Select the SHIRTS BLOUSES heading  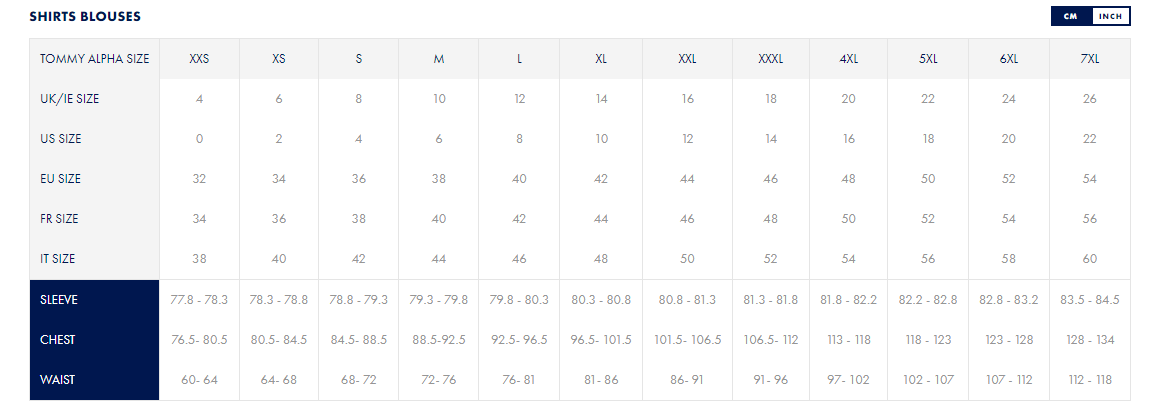point(85,16)
